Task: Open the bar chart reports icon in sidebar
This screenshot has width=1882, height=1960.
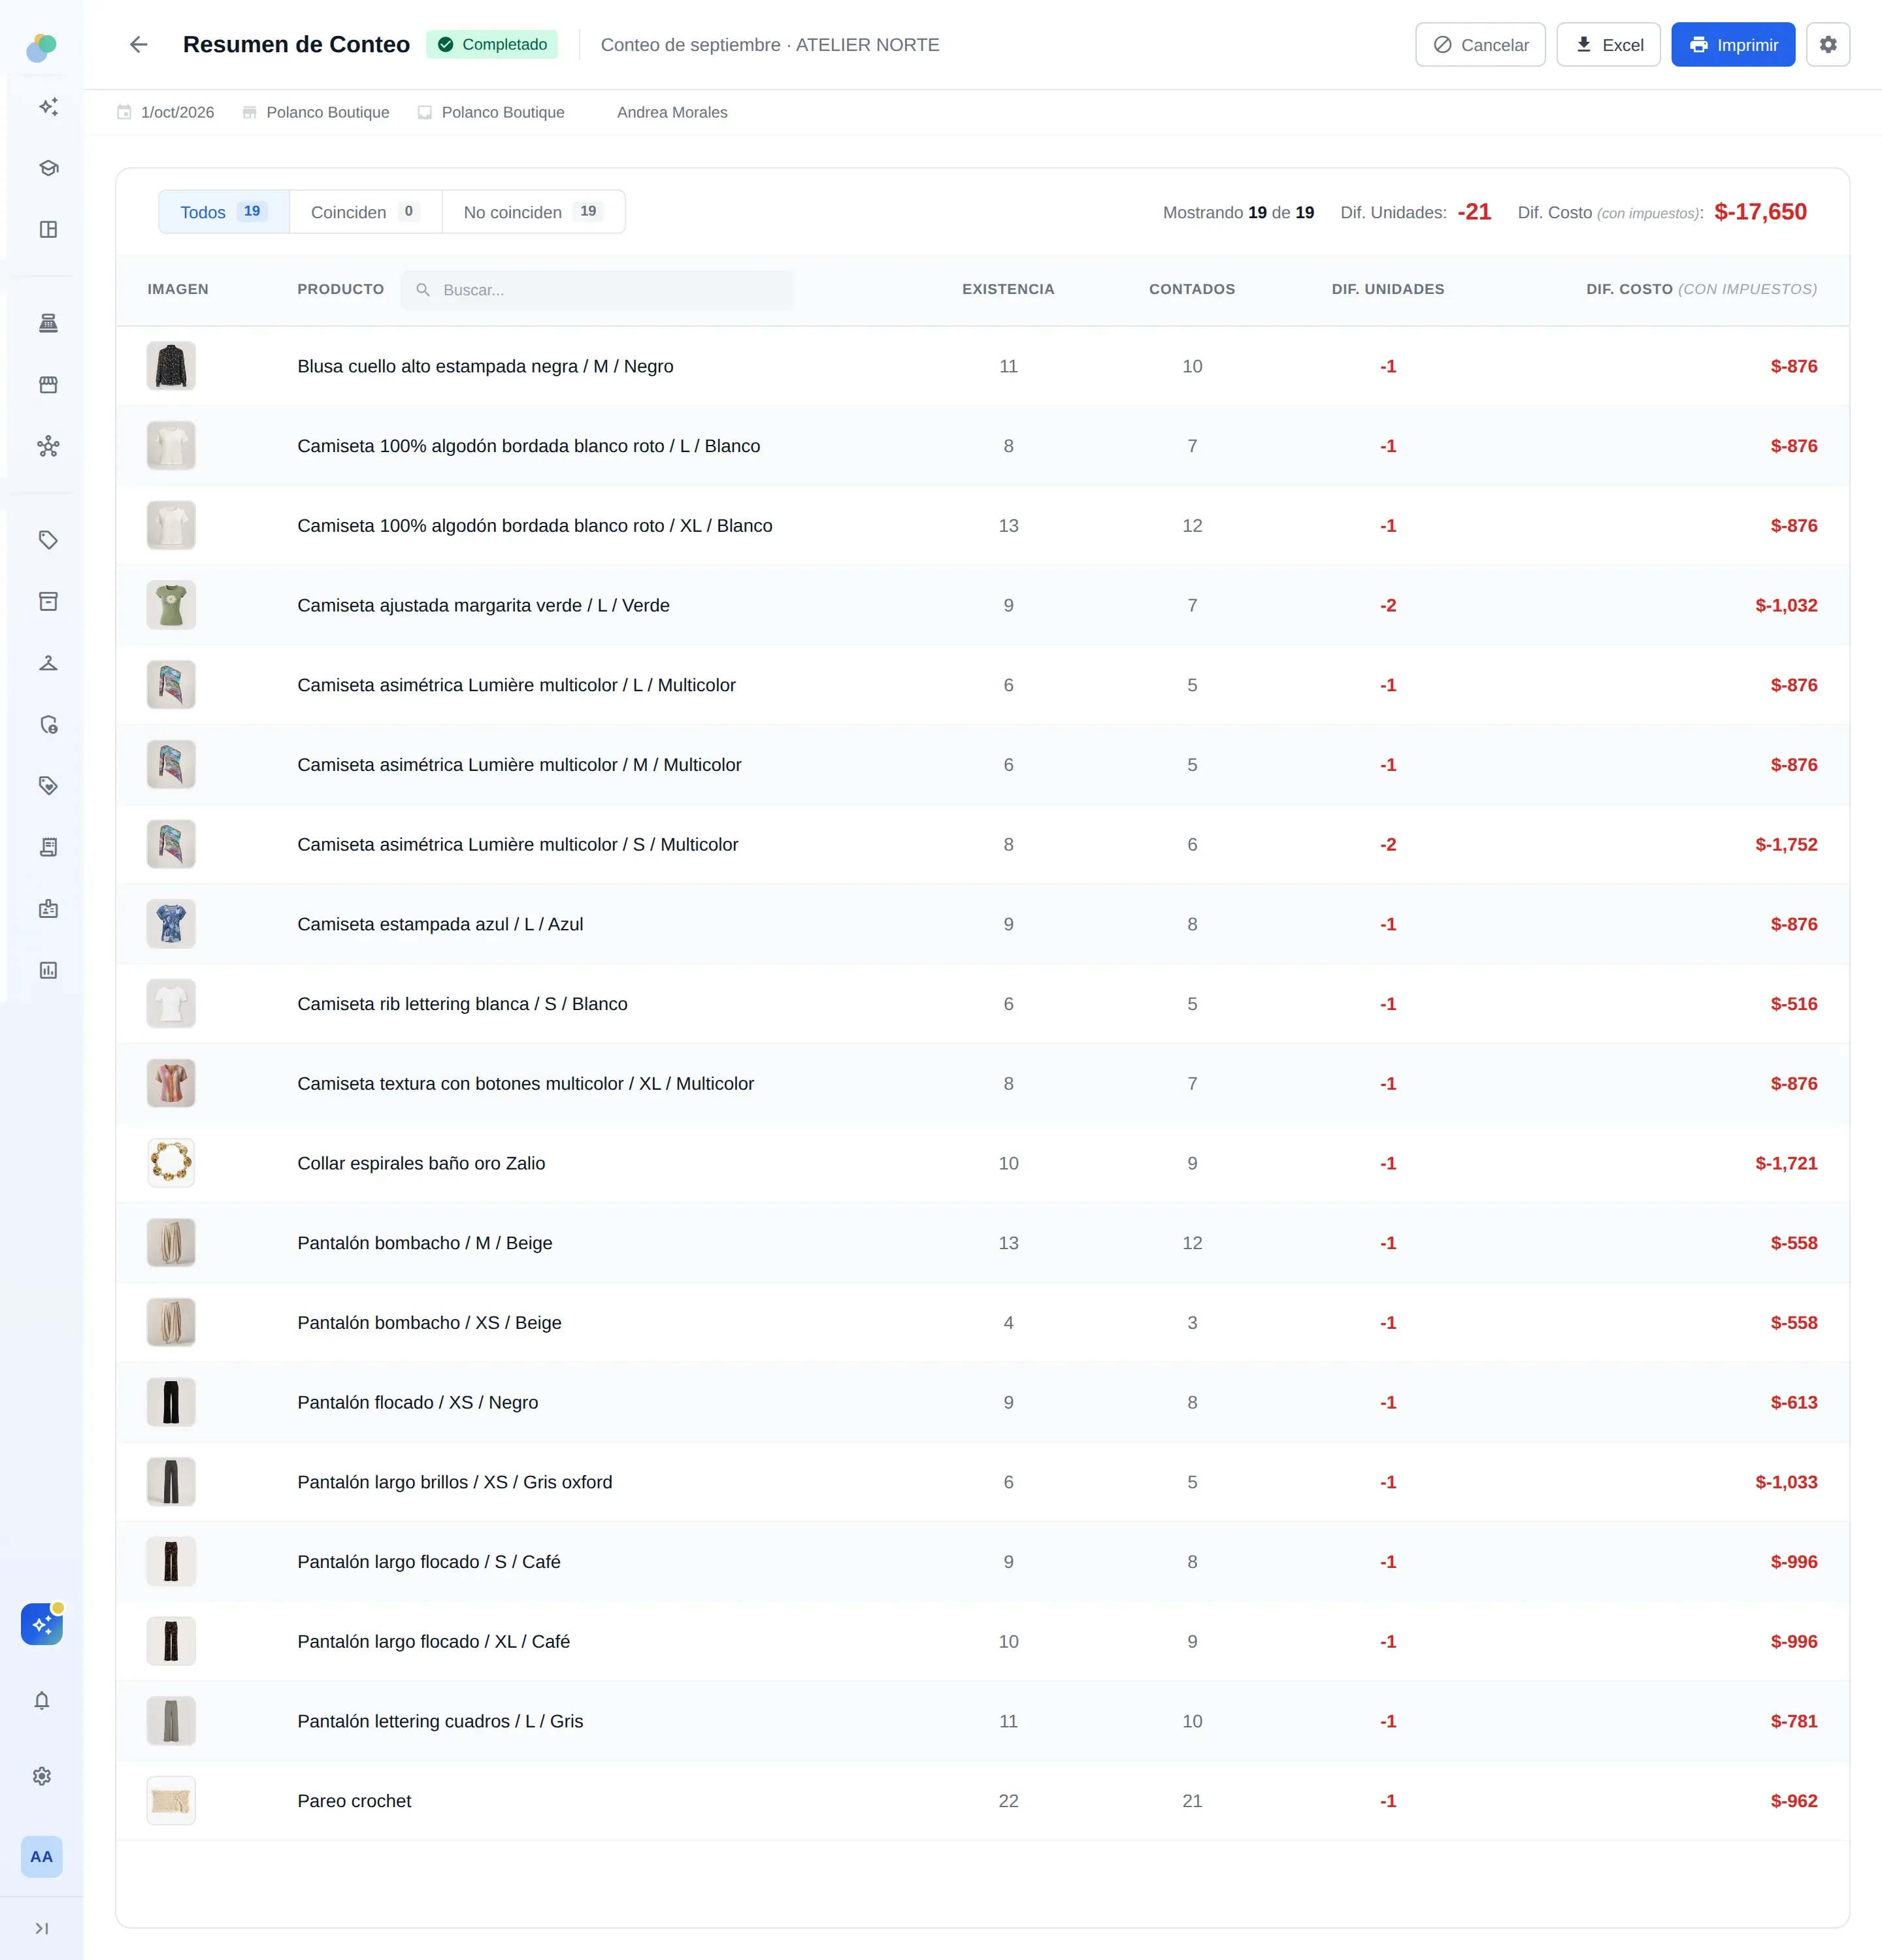Action: click(48, 970)
